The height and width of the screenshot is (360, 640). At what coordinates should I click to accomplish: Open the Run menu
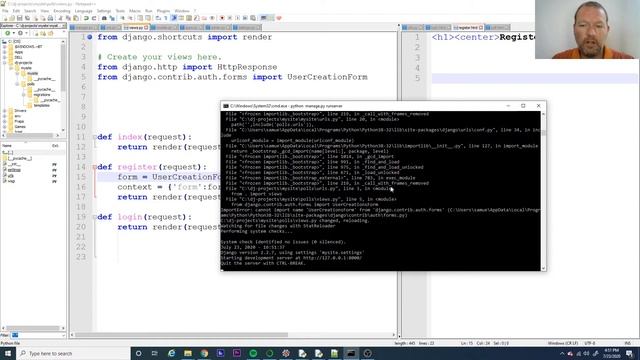[149, 11]
